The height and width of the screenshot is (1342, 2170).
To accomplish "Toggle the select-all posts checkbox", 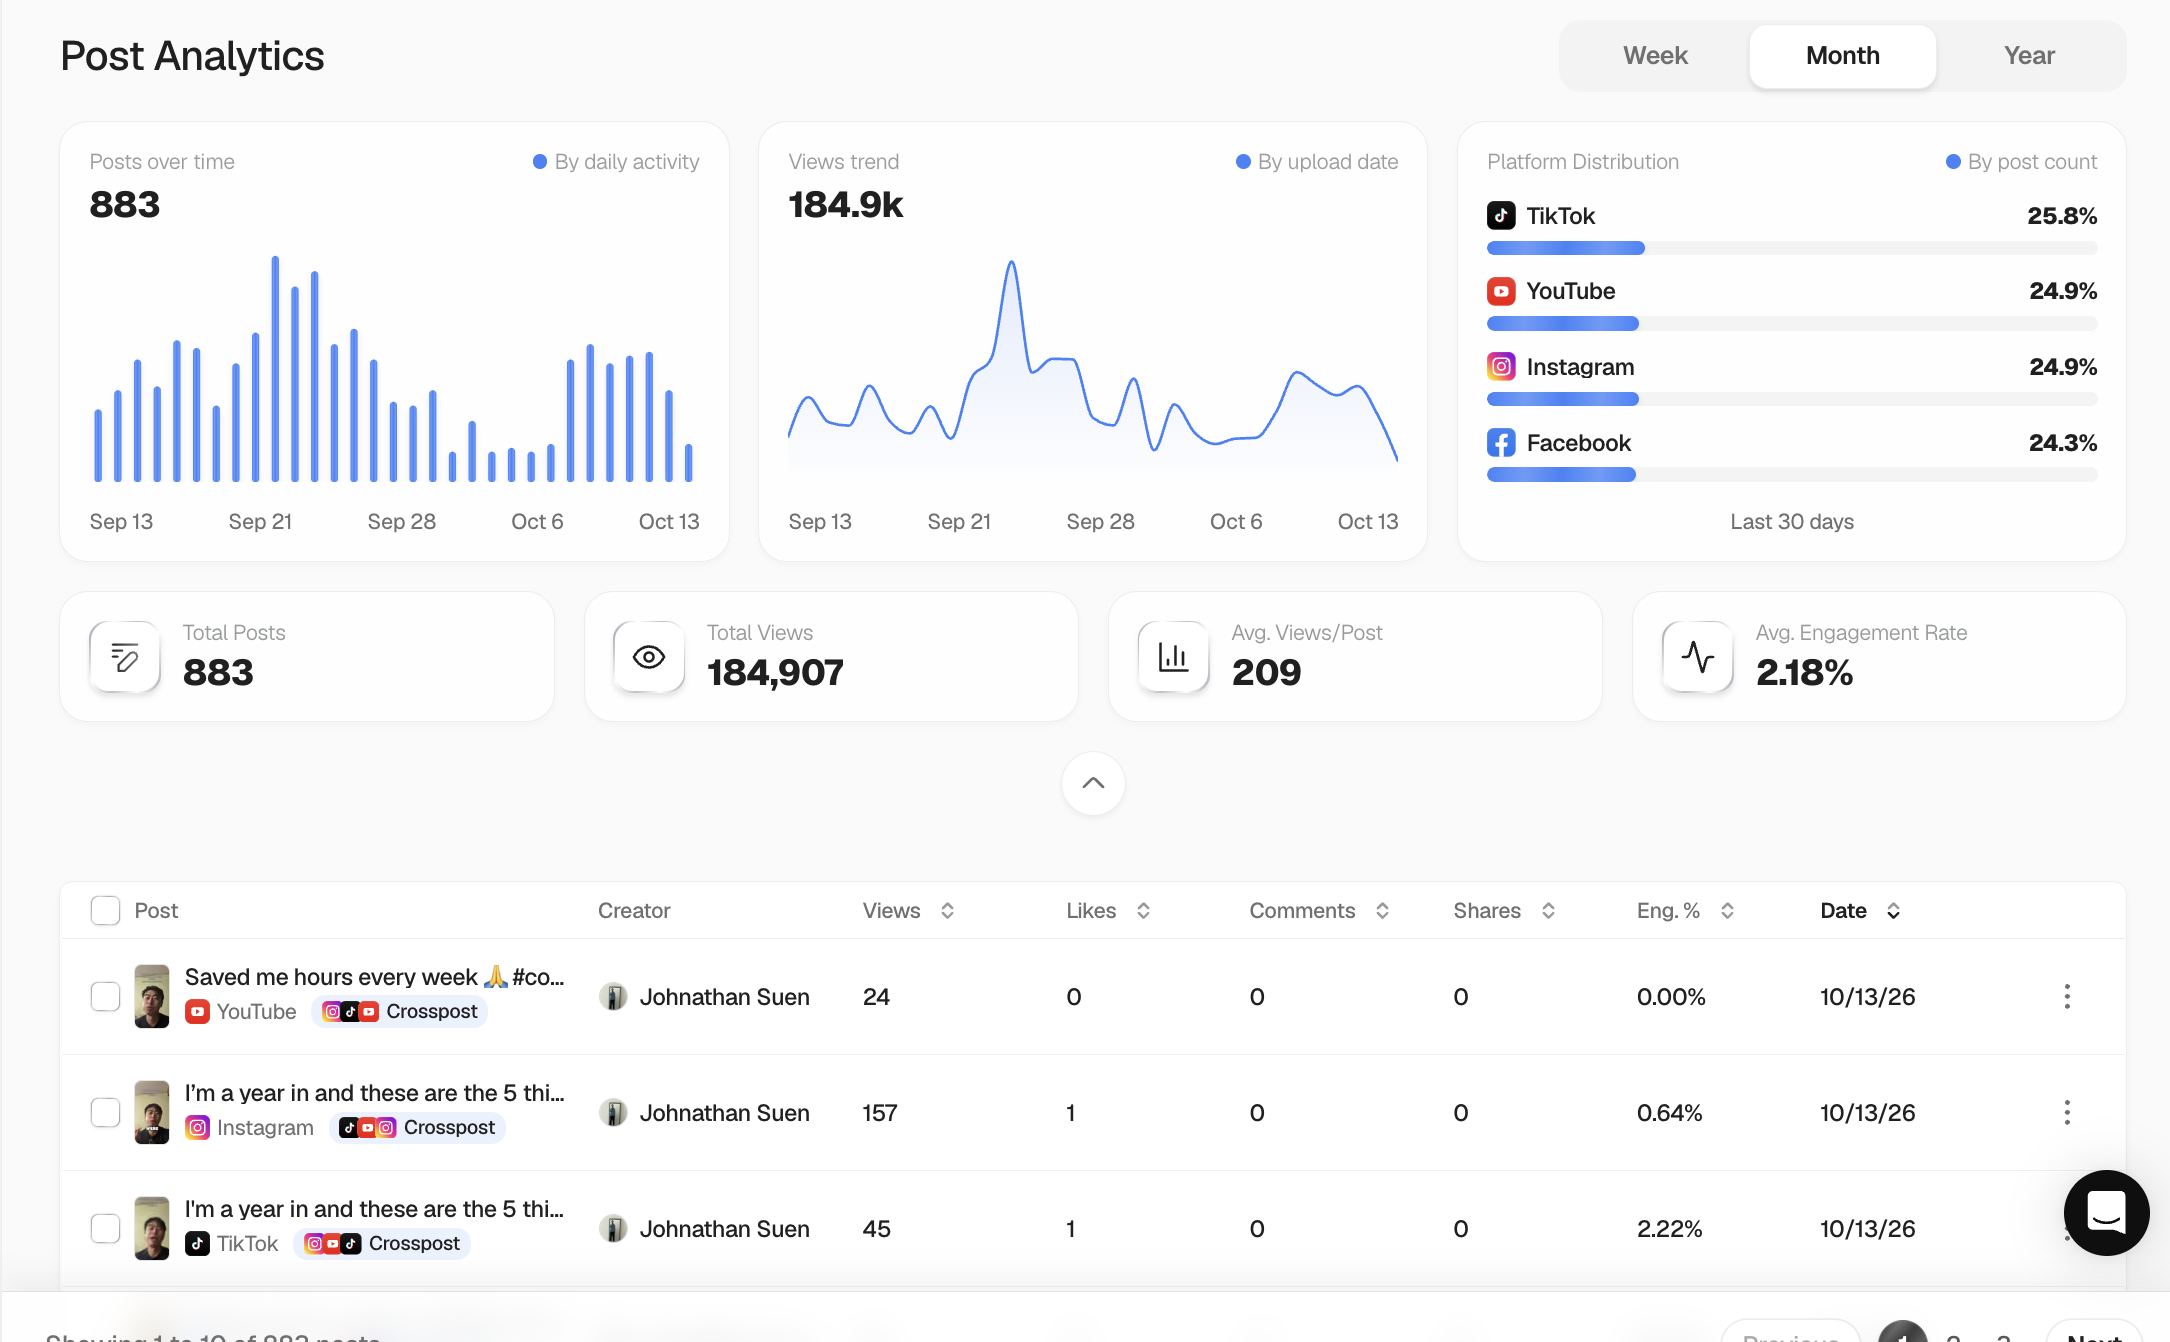I will pyautogui.click(x=105, y=910).
